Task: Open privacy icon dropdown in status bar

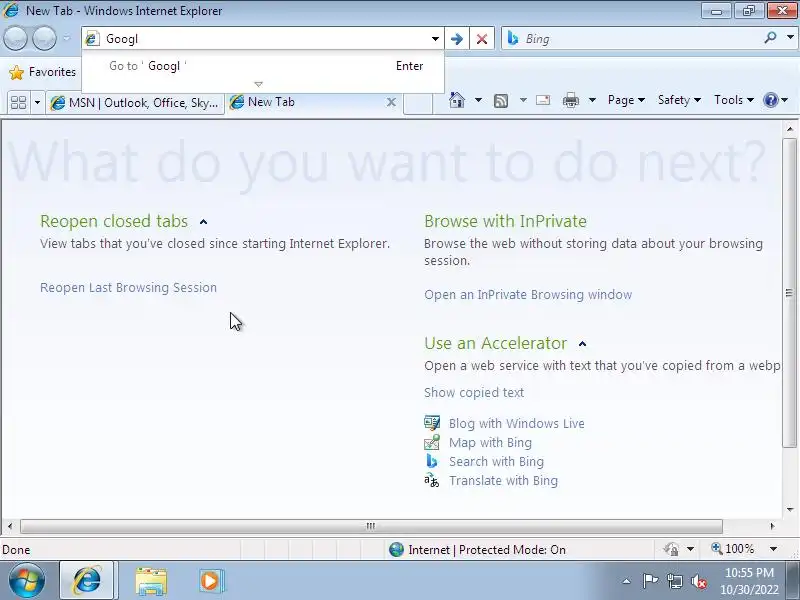Action: click(690, 549)
